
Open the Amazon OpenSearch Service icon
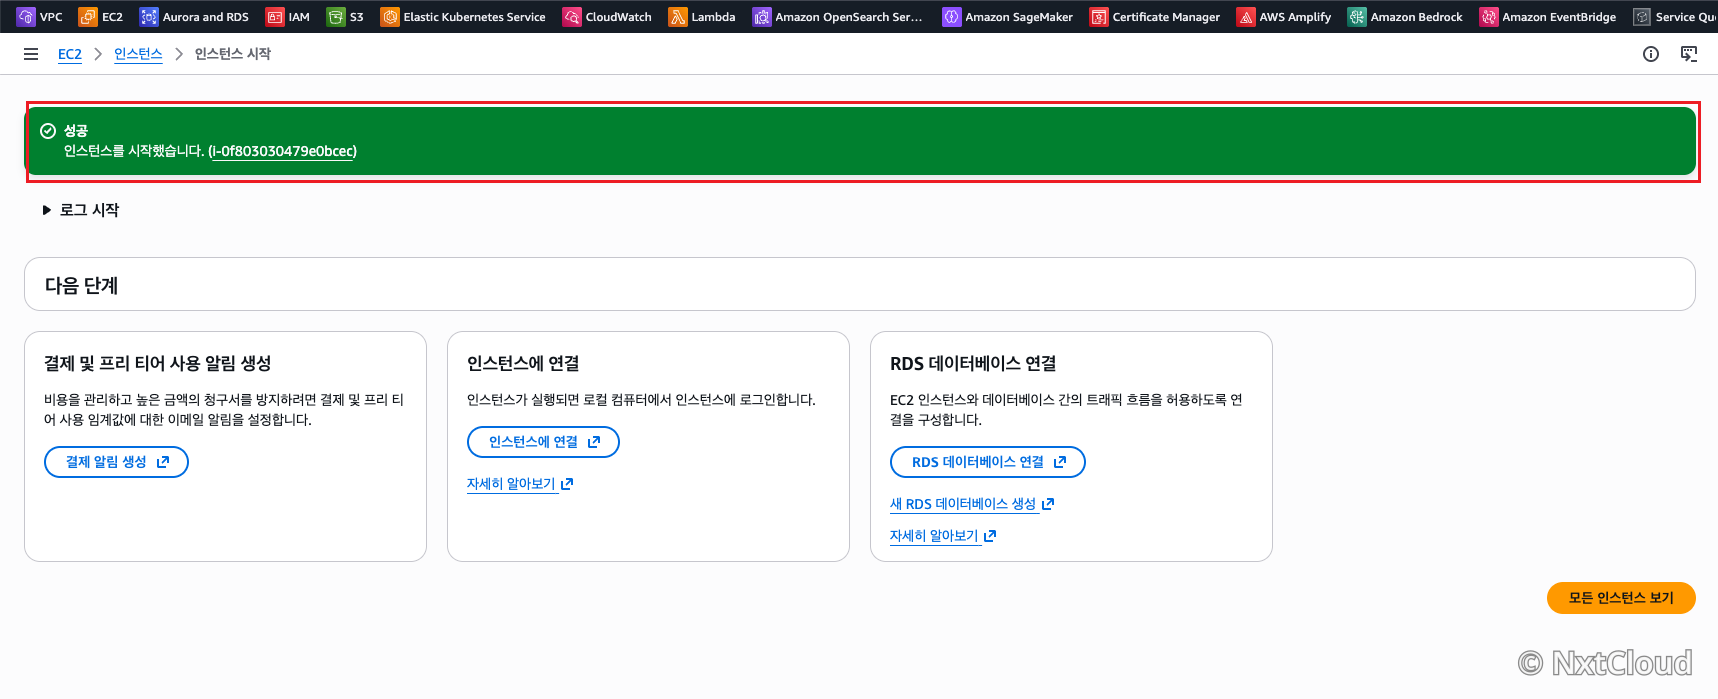762,17
